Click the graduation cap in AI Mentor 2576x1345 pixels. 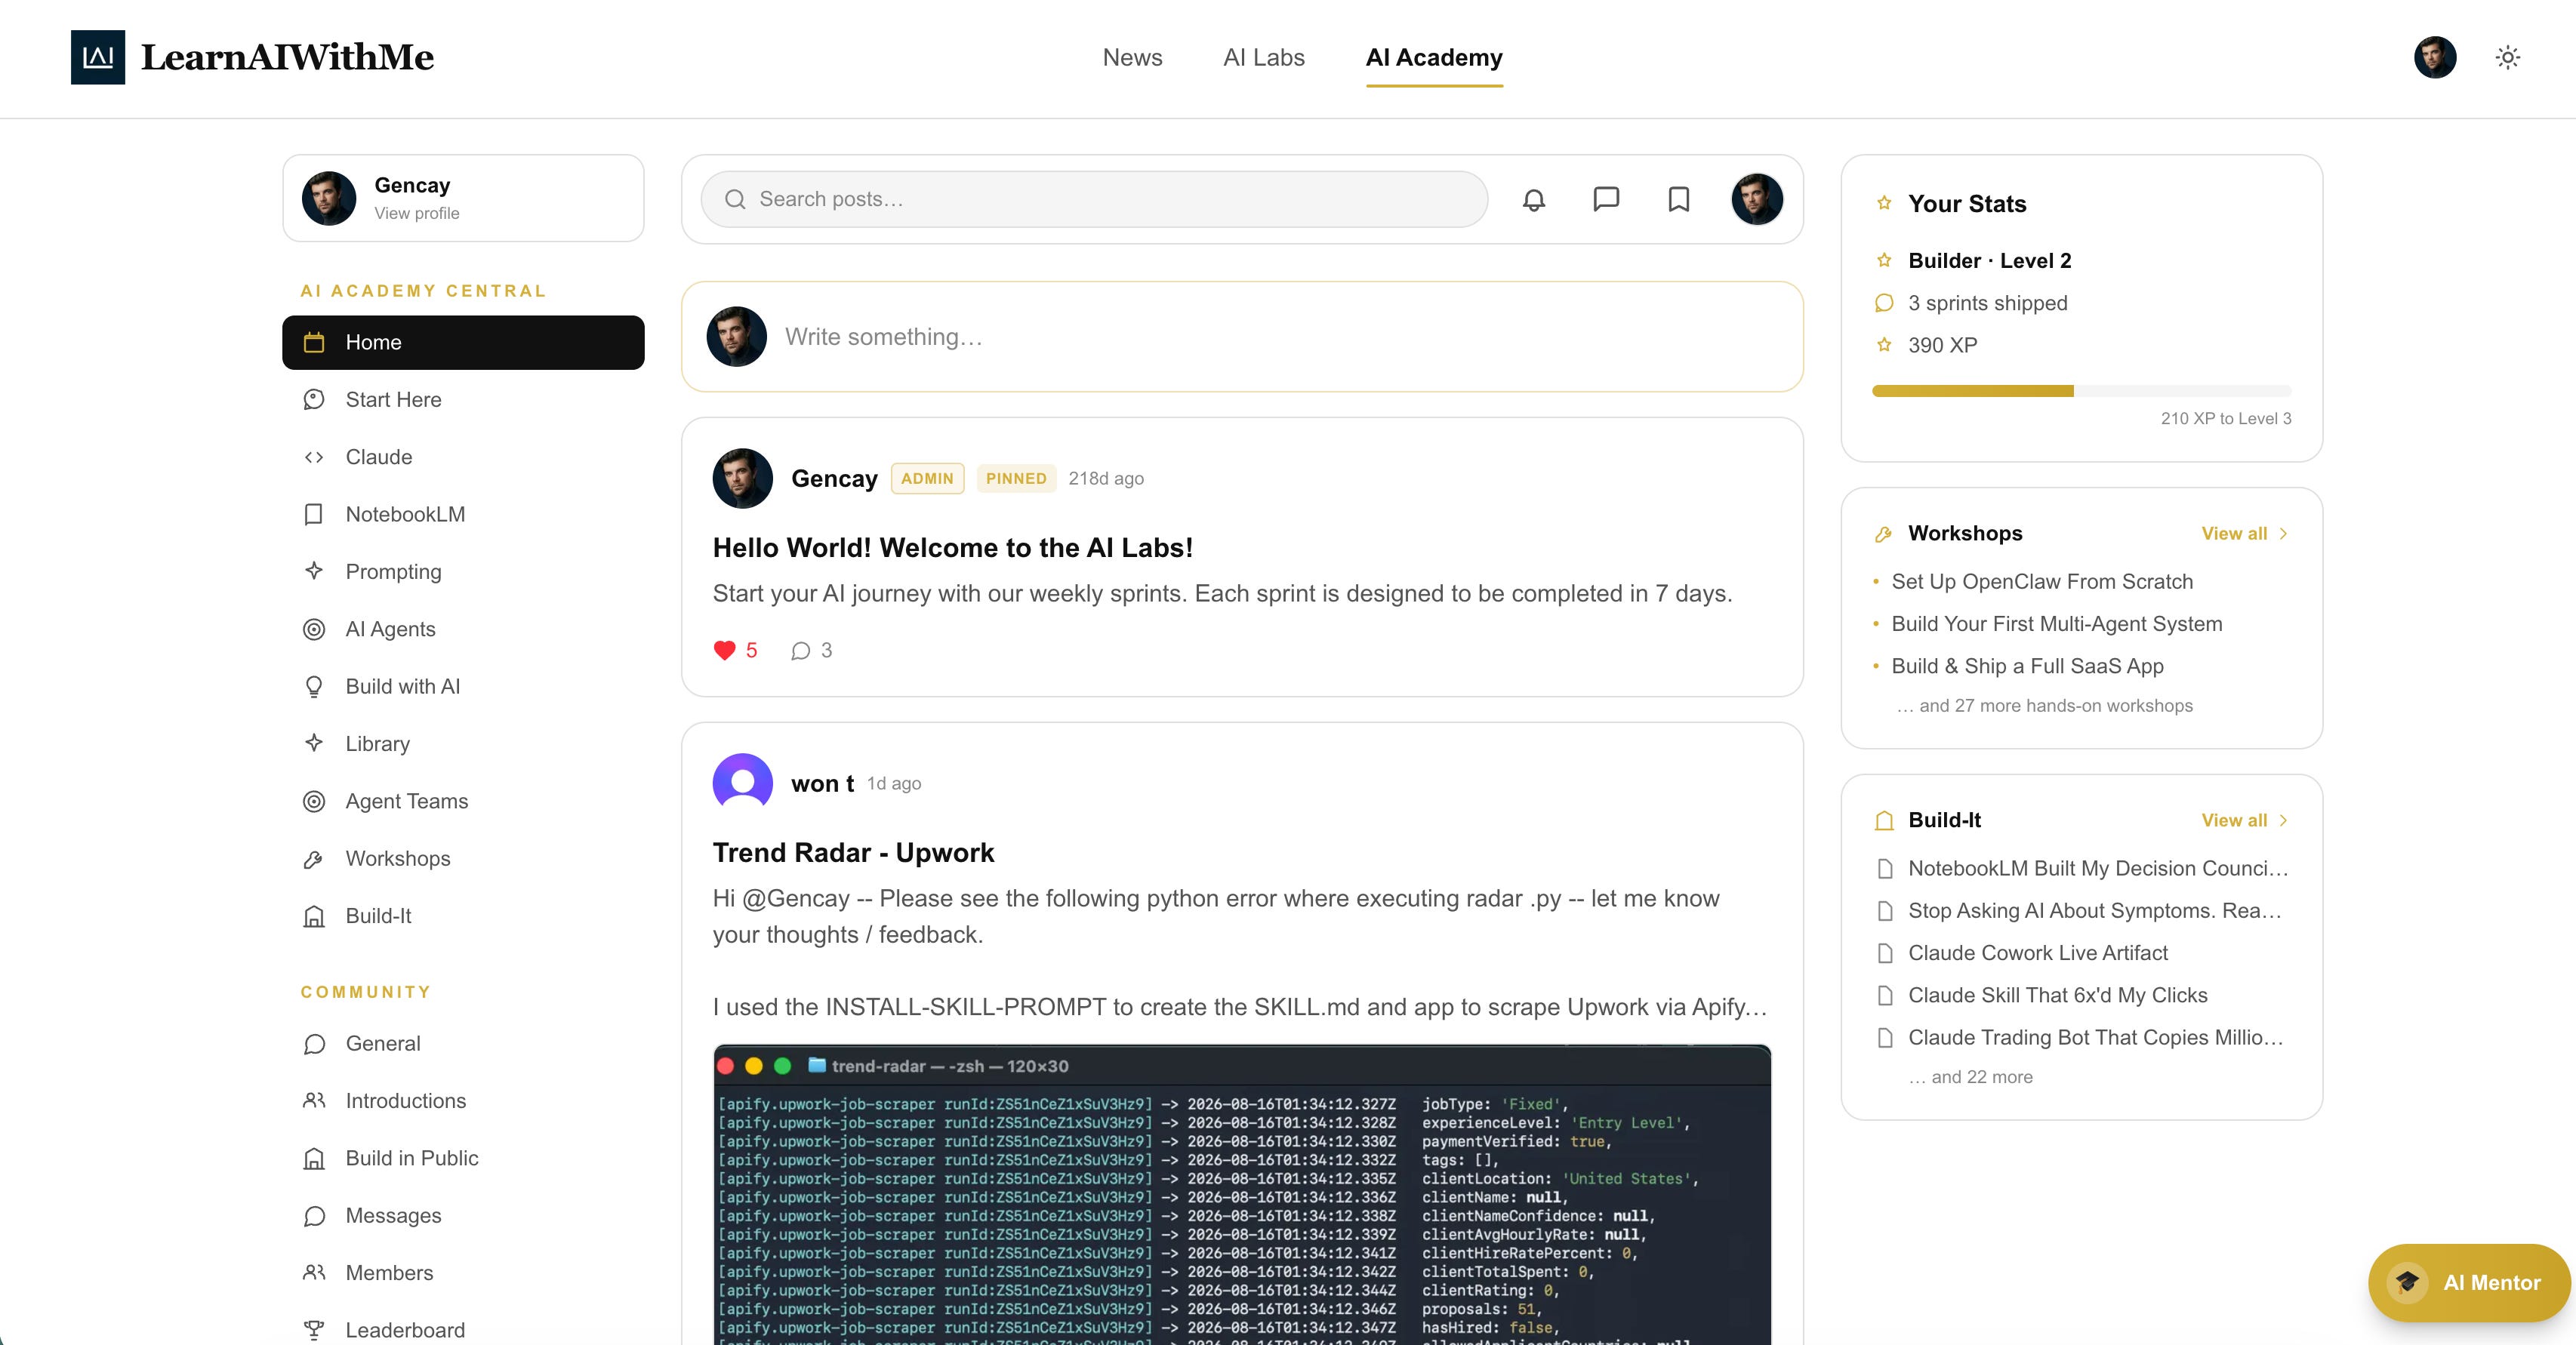click(2407, 1282)
